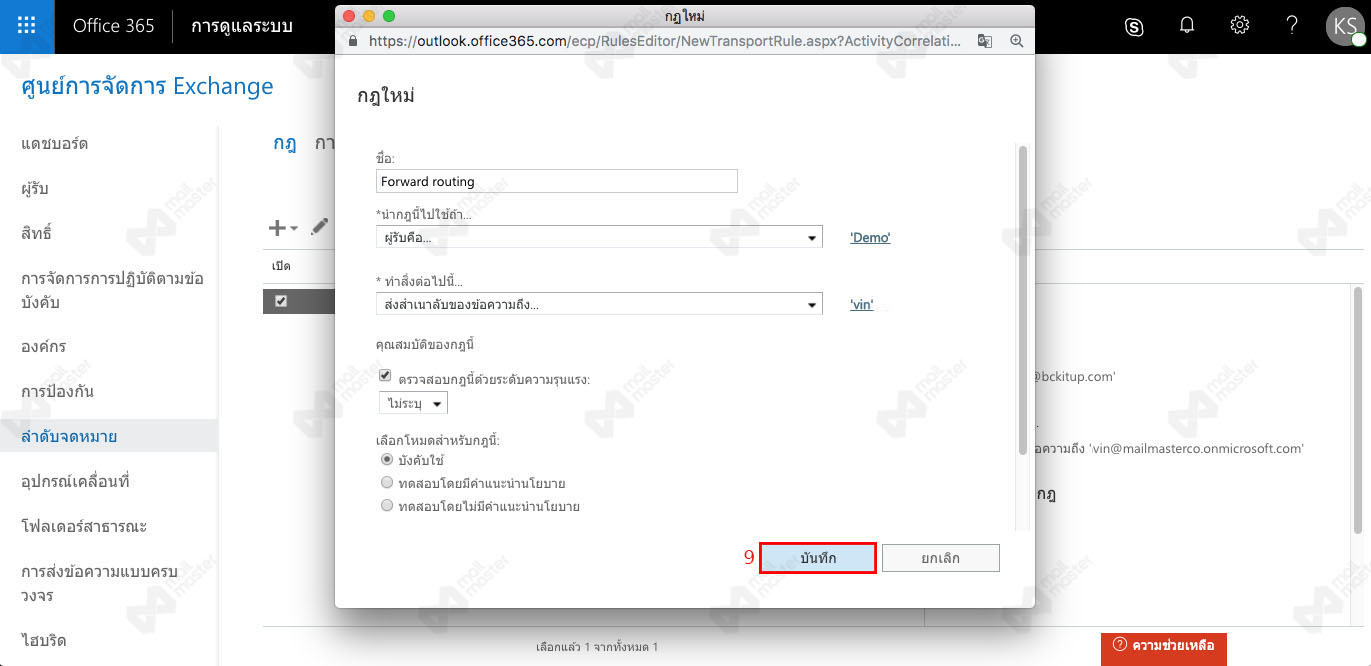This screenshot has height=666, width=1371.
Task: Toggle audit rule with severity level checkbox
Action: point(385,376)
